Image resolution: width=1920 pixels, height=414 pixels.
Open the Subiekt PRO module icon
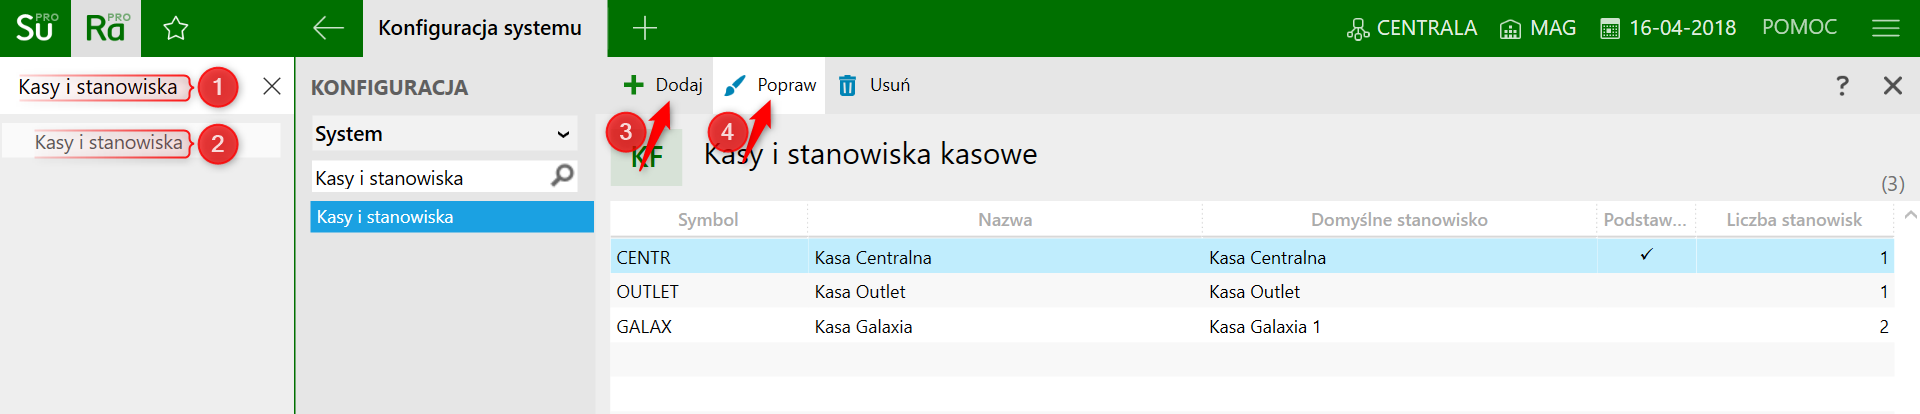pyautogui.click(x=35, y=28)
